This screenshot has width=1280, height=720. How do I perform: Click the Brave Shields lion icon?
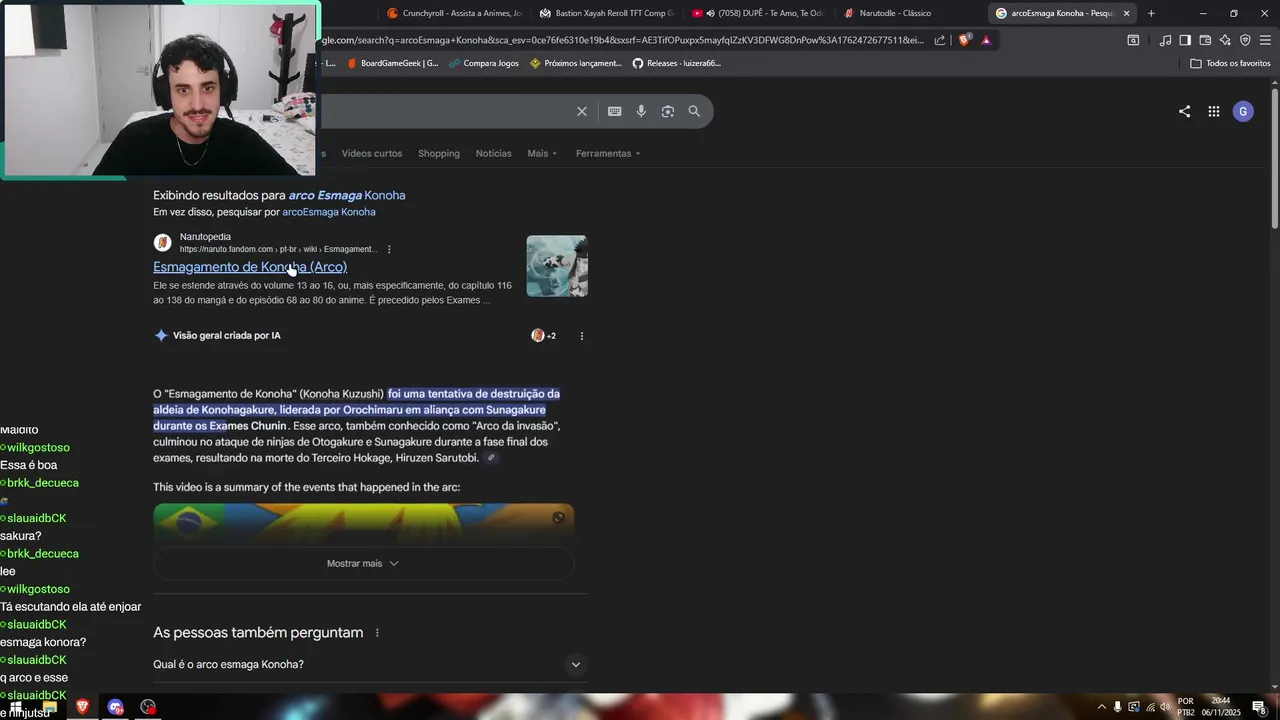(x=964, y=40)
